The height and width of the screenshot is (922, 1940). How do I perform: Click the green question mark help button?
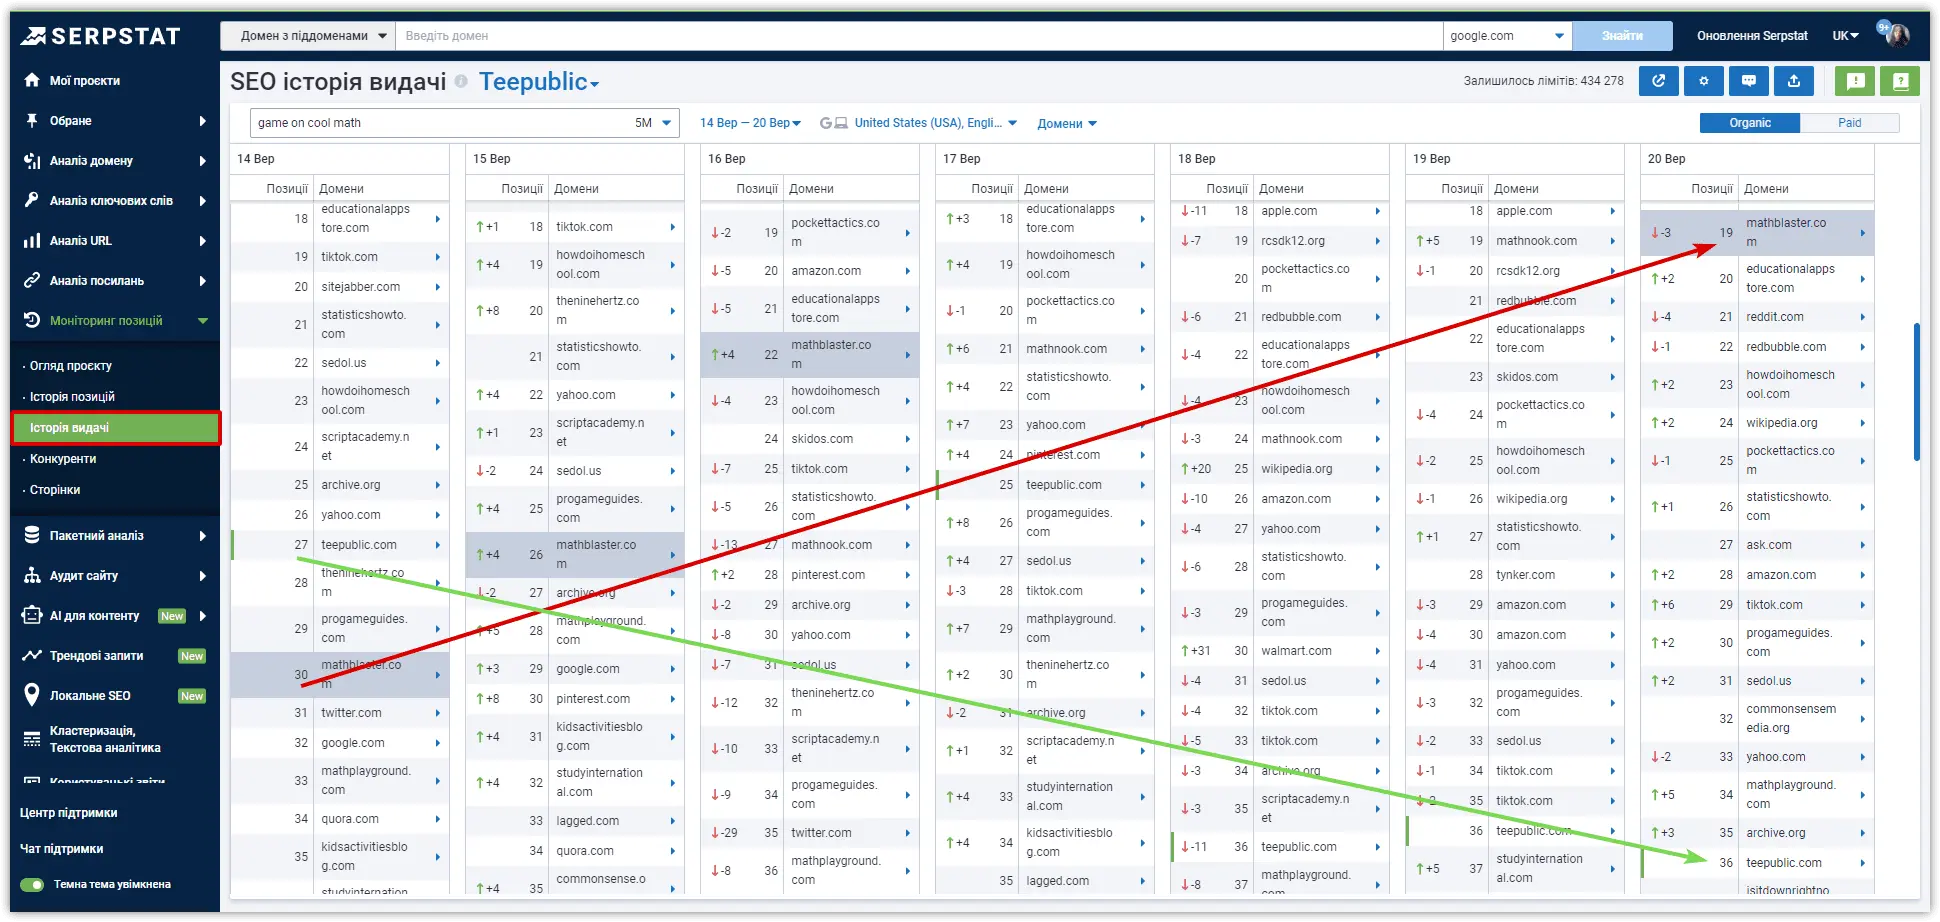pyautogui.click(x=1900, y=81)
